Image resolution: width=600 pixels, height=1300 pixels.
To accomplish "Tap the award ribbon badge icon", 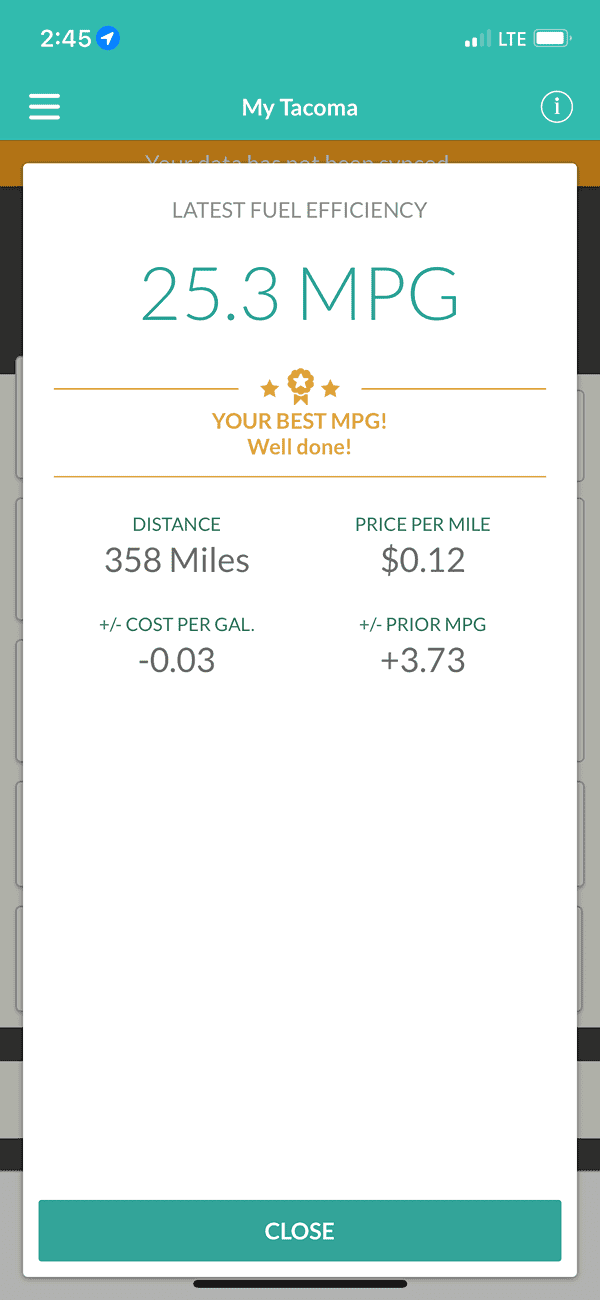I will tap(300, 385).
